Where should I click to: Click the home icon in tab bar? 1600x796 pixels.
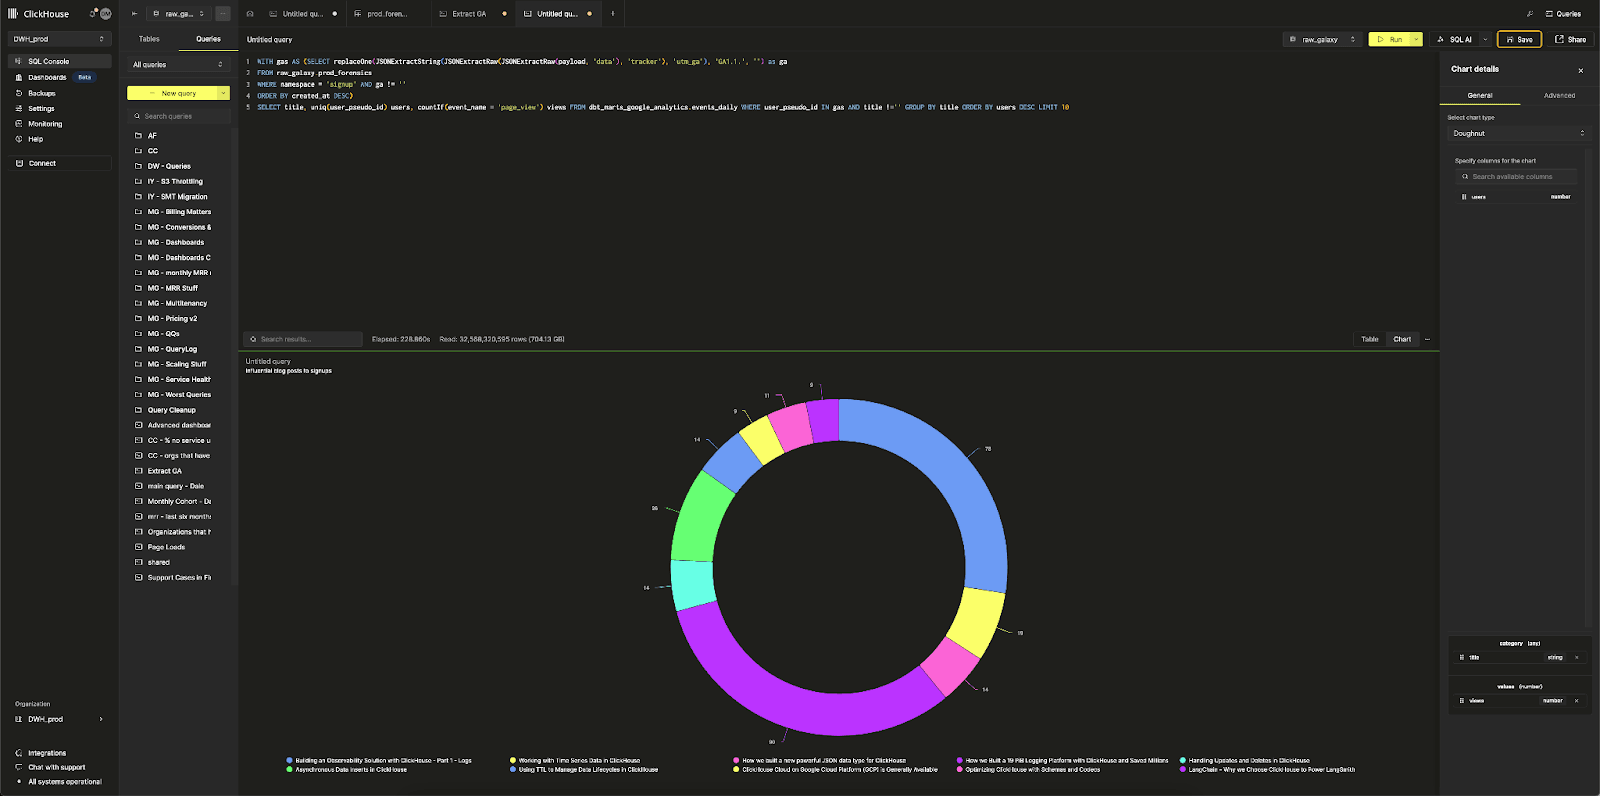click(250, 14)
